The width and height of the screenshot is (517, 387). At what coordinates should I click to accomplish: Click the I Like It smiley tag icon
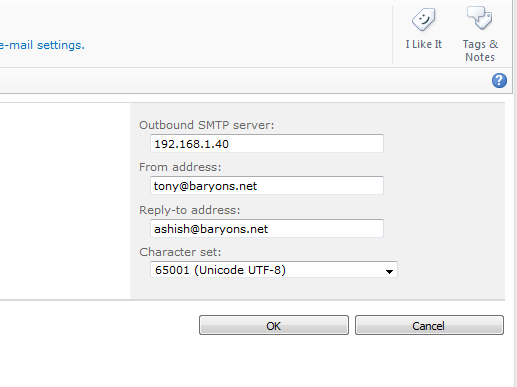423,20
